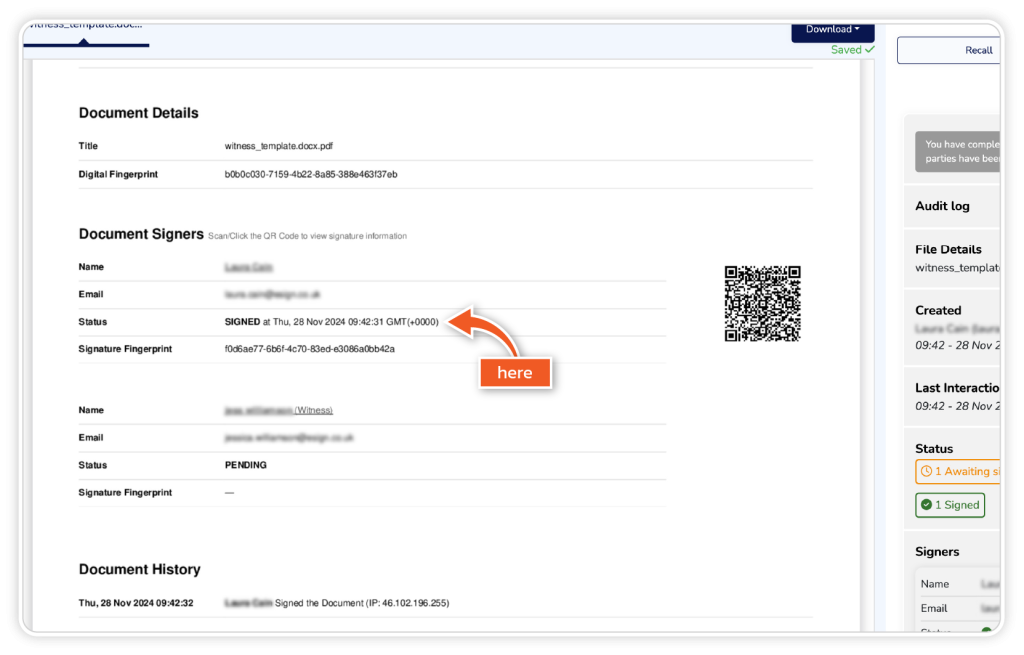Click the first signer's blurred name link
Image resolution: width=1024 pixels, height=655 pixels.
[249, 267]
